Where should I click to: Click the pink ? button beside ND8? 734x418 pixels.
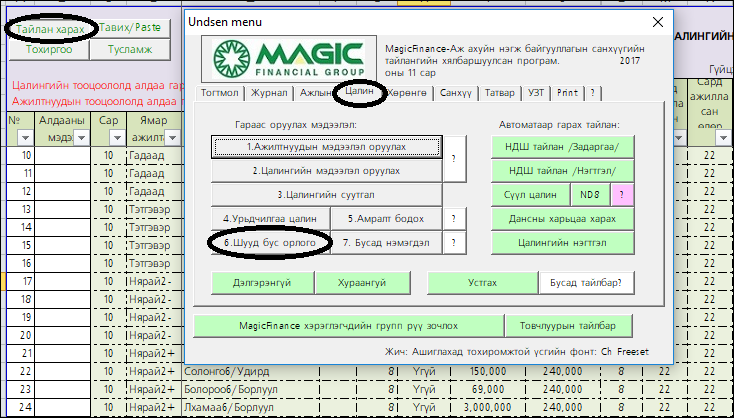(x=622, y=193)
